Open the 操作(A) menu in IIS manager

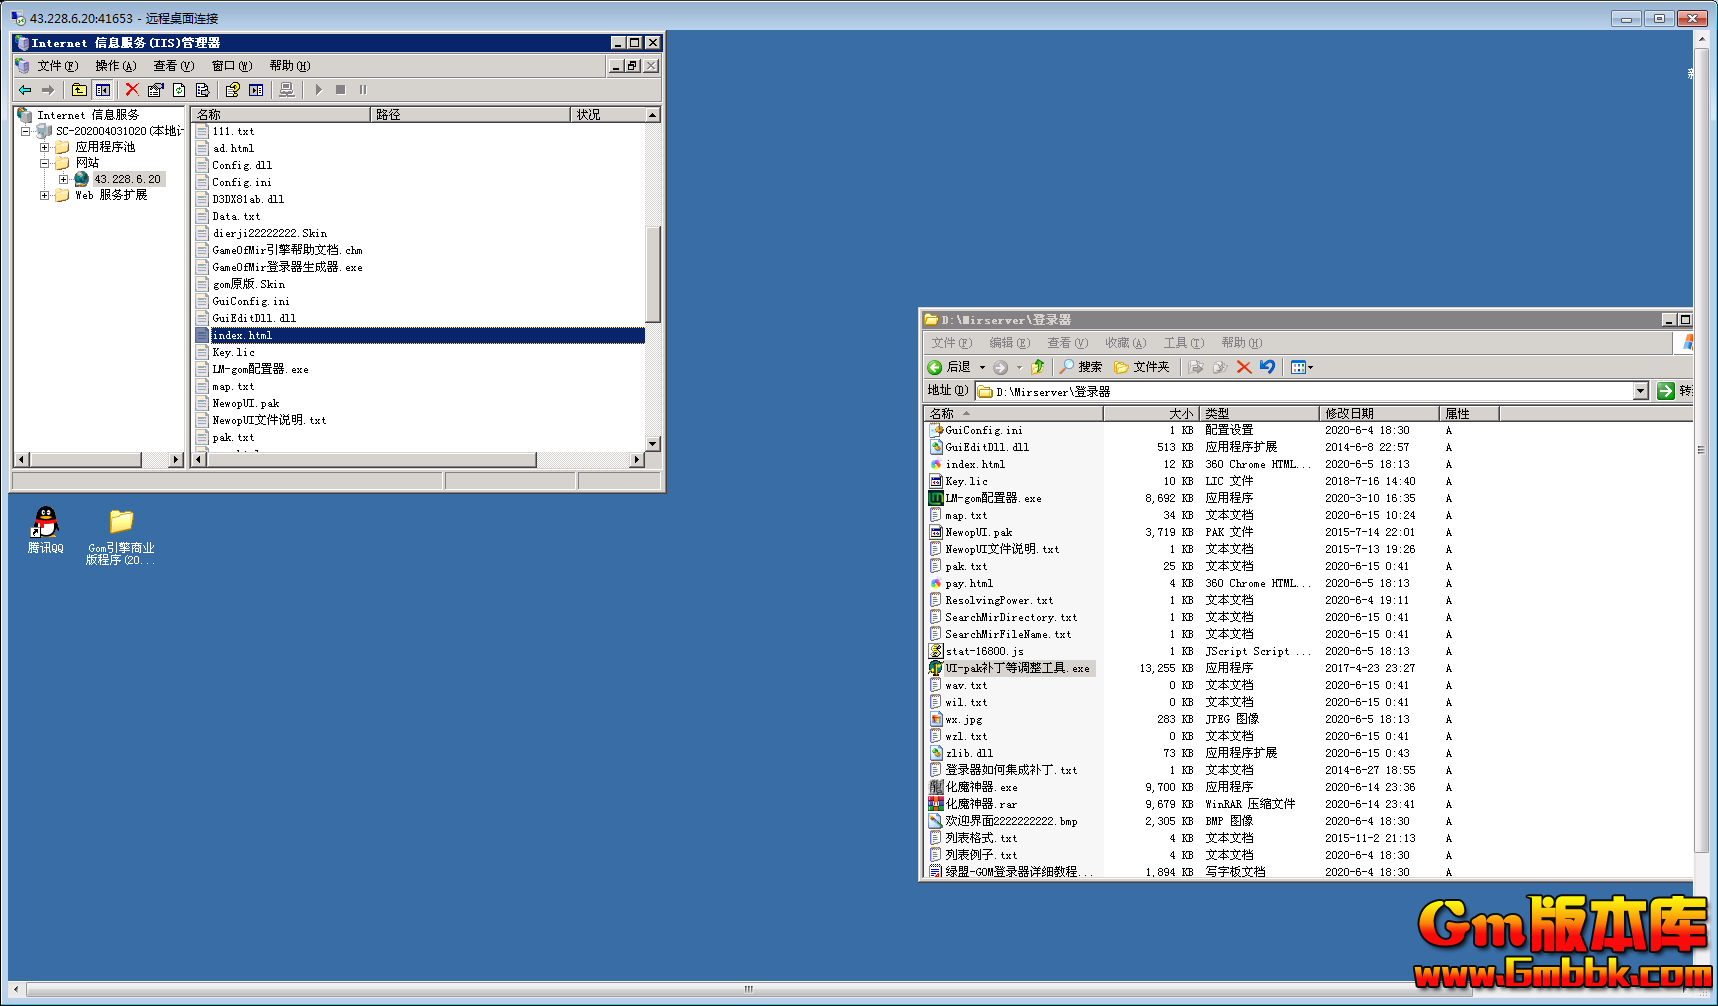point(115,66)
